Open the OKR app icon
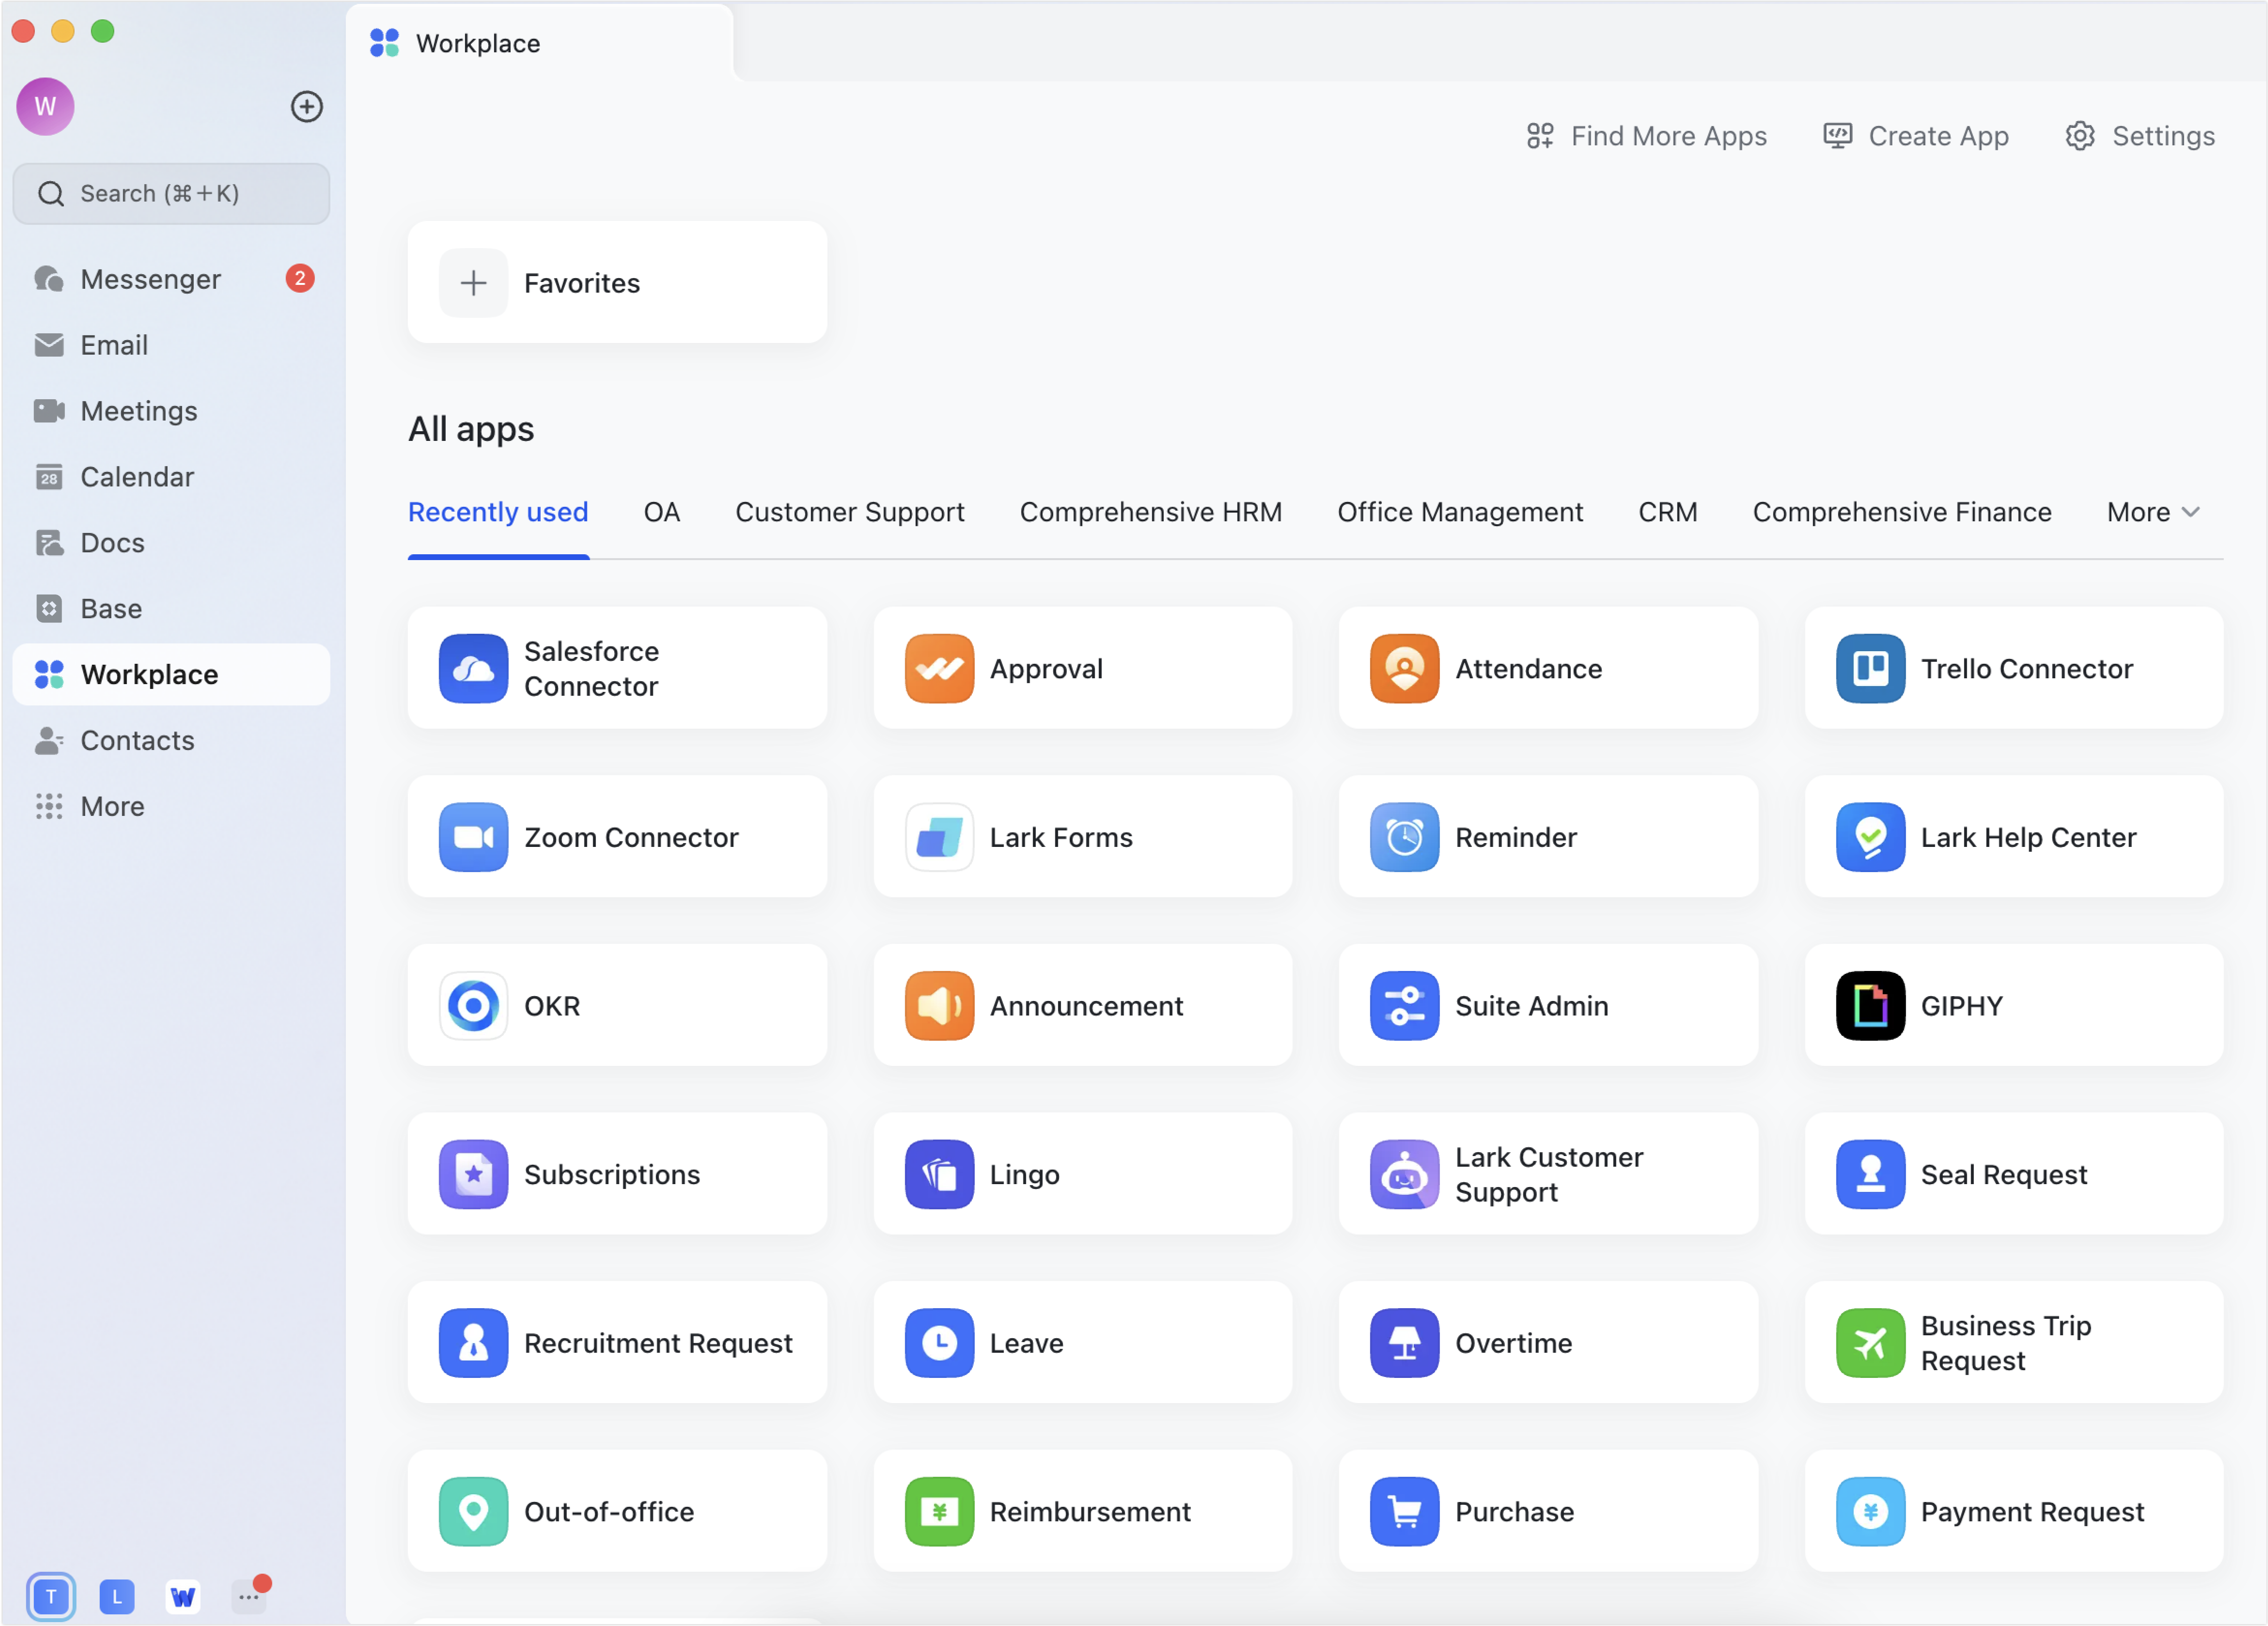 coord(473,1005)
